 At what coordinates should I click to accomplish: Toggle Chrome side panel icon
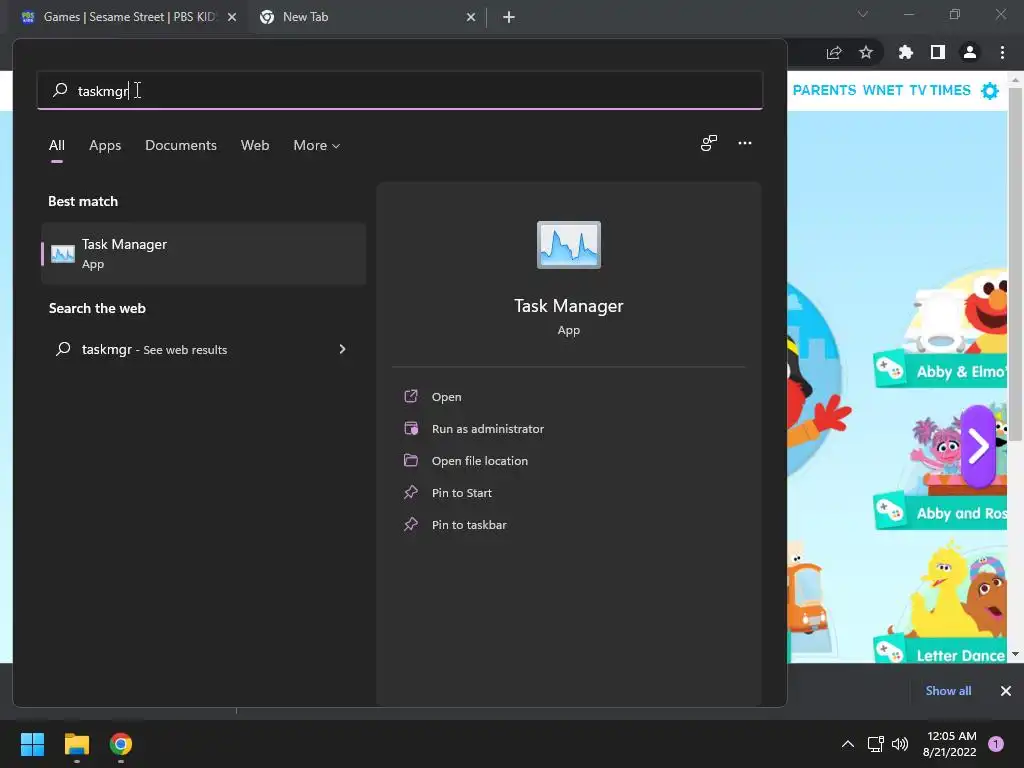[x=938, y=52]
